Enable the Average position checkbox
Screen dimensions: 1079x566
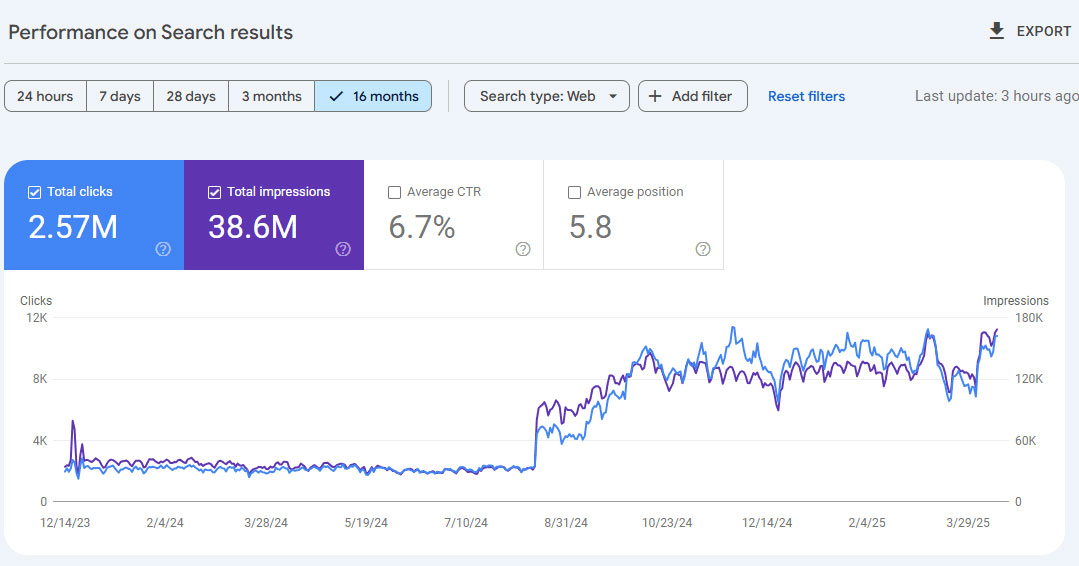(574, 193)
